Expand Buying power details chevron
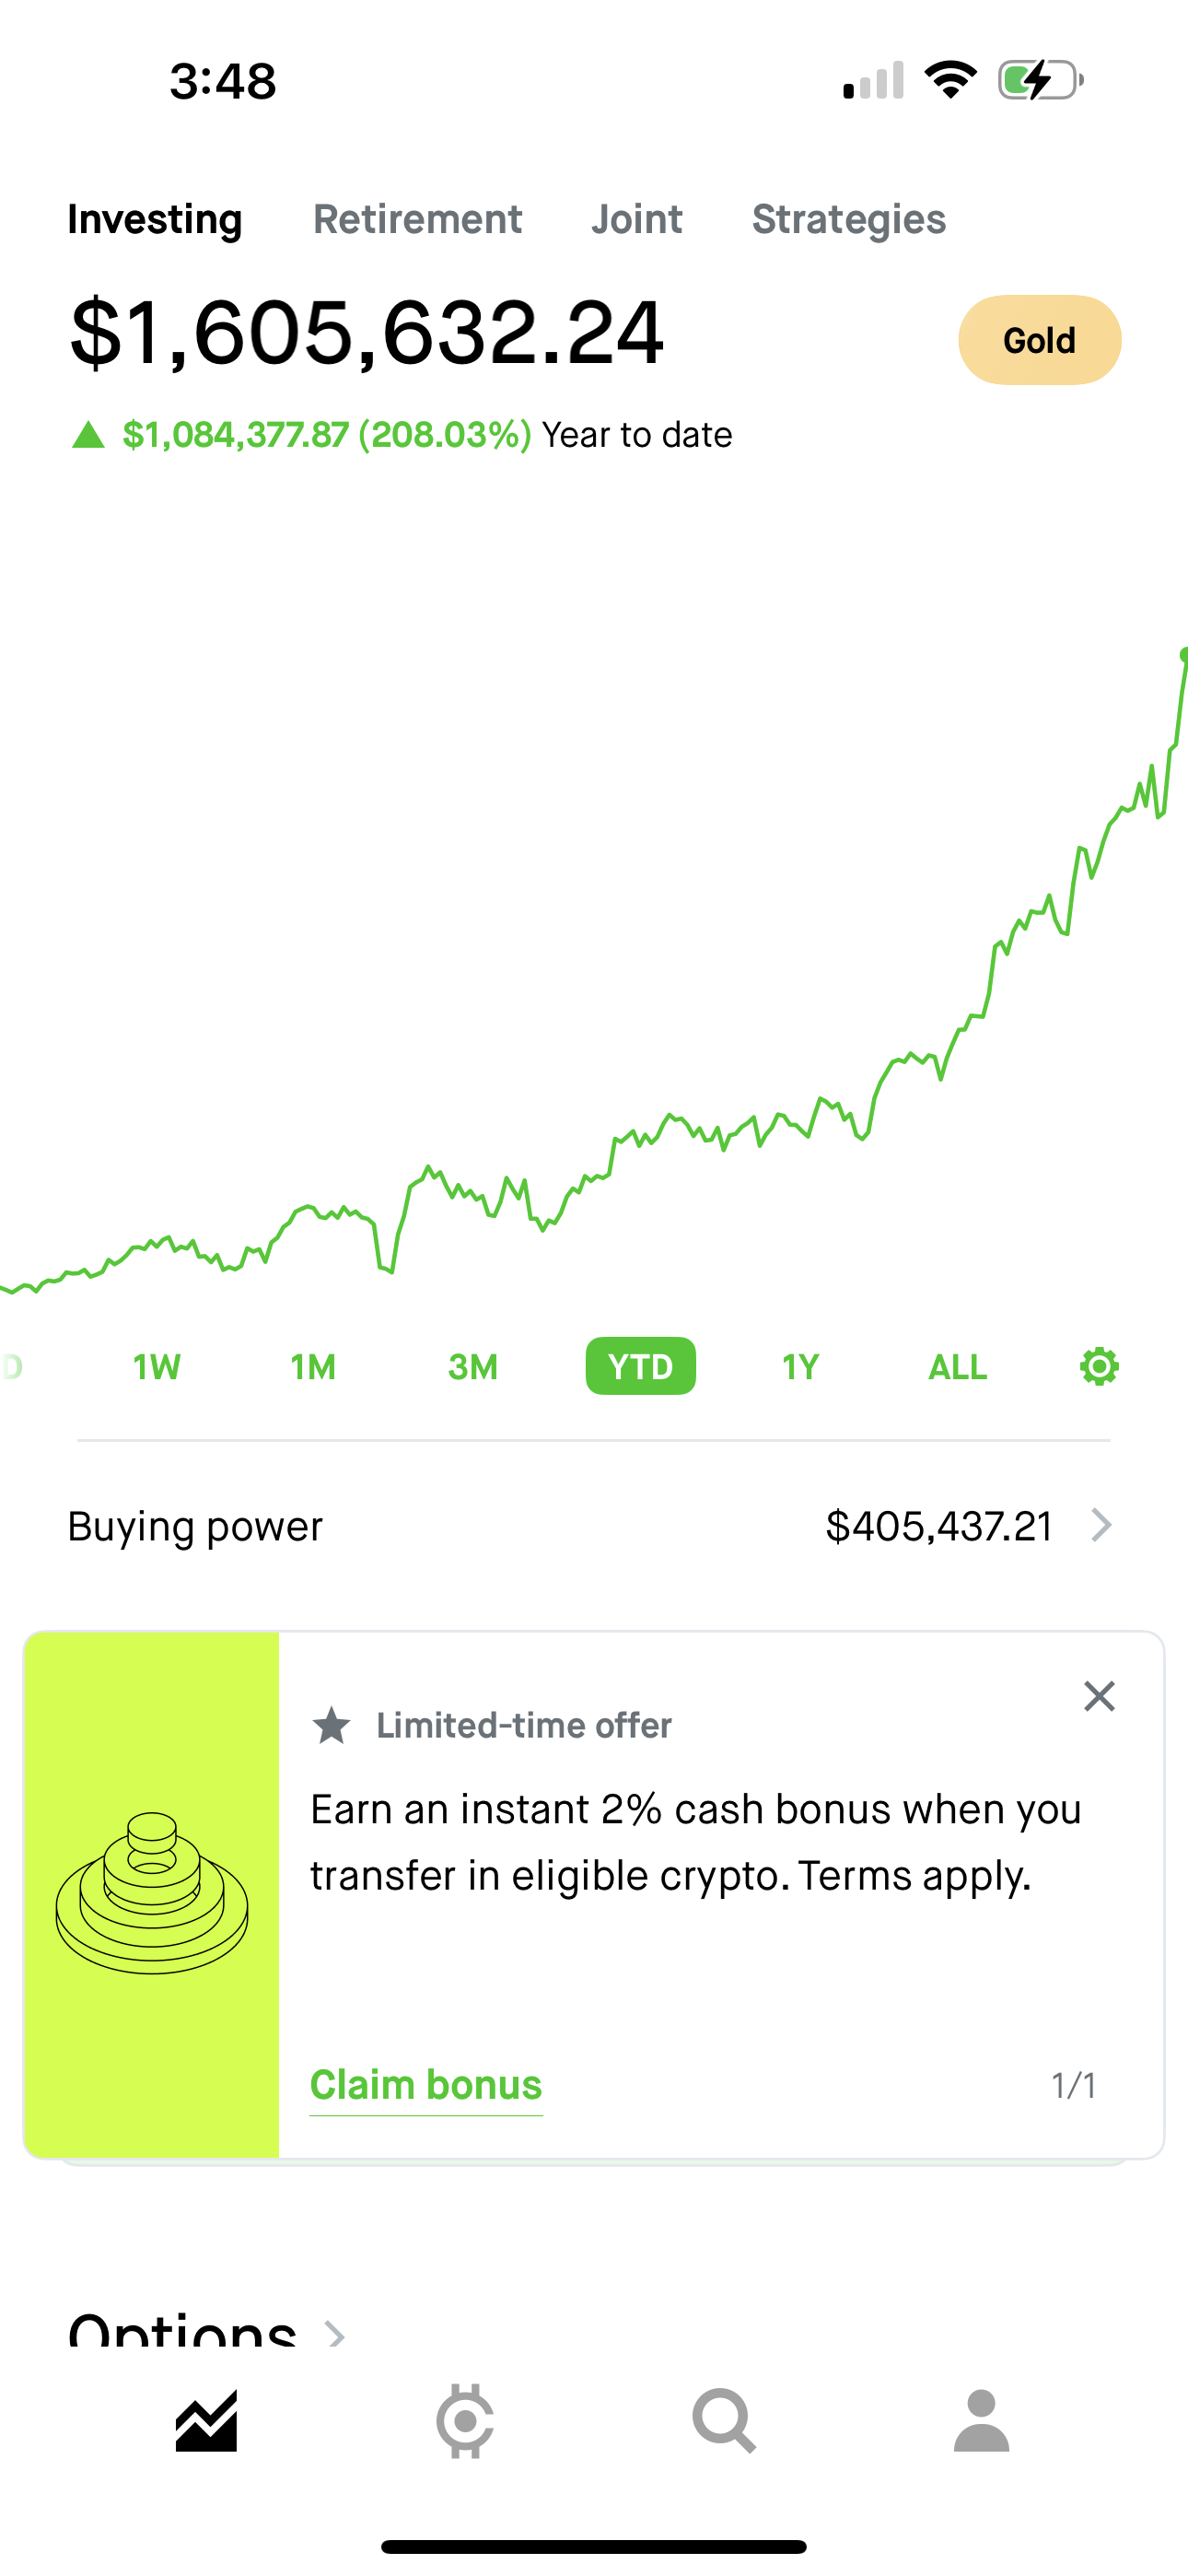 pos(1101,1526)
